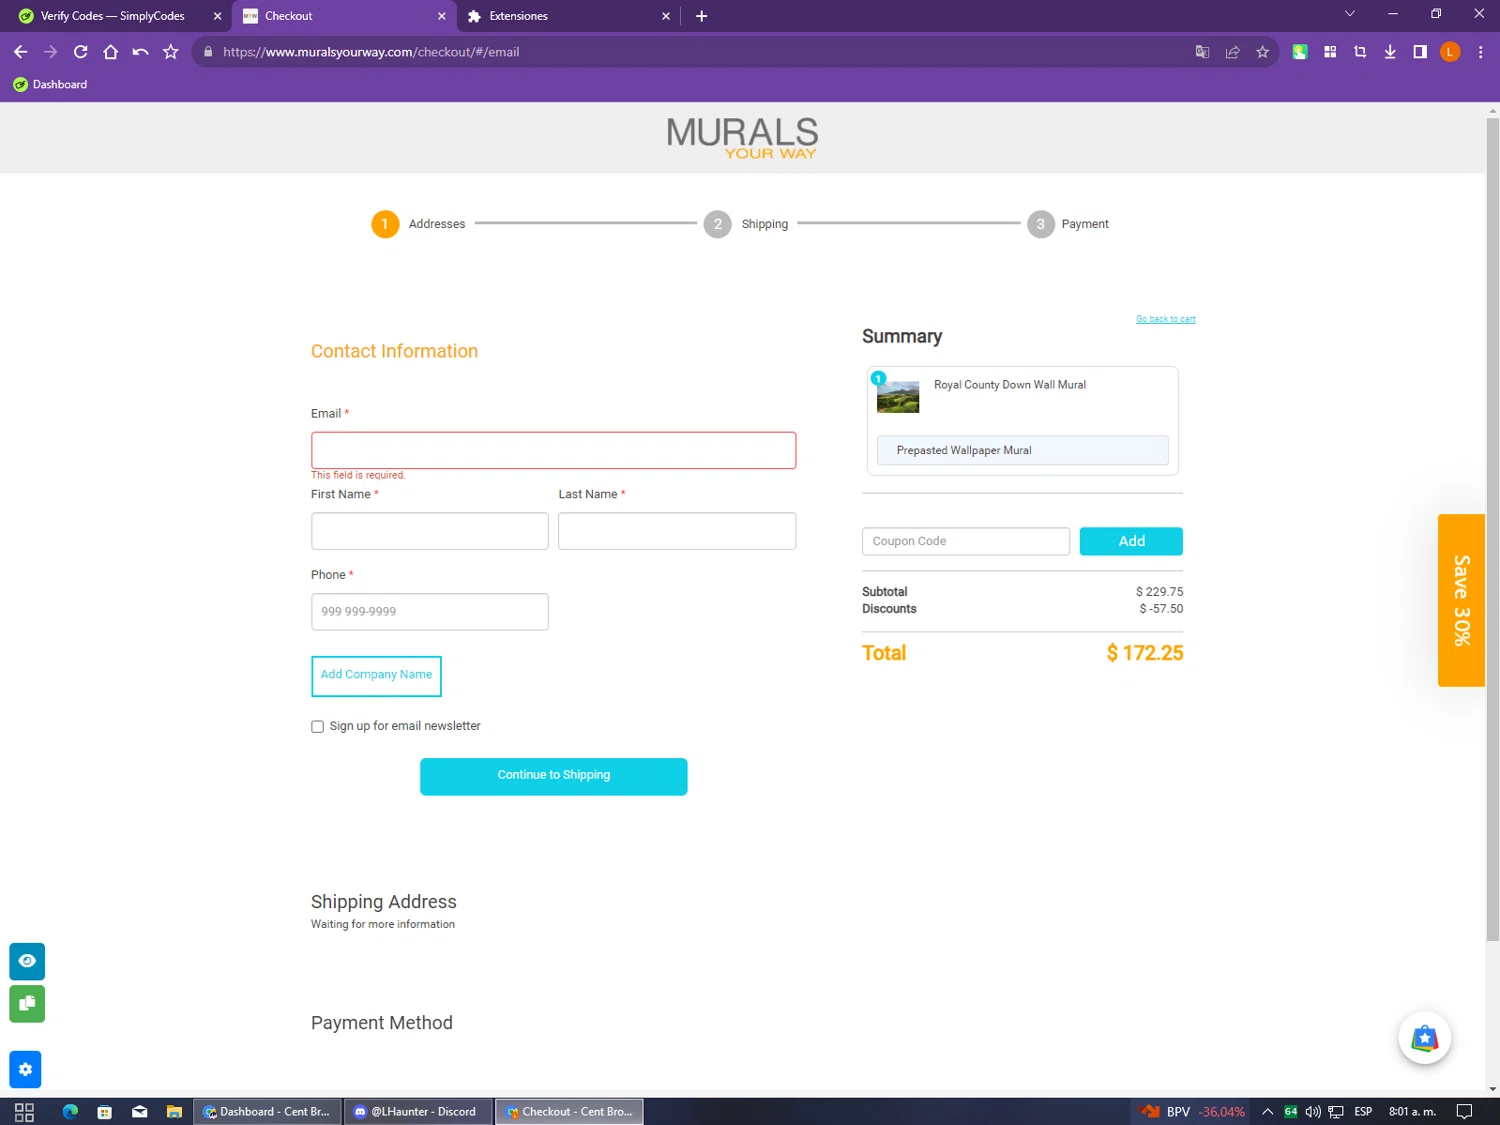Open the browser three-dot menu

pyautogui.click(x=1481, y=52)
